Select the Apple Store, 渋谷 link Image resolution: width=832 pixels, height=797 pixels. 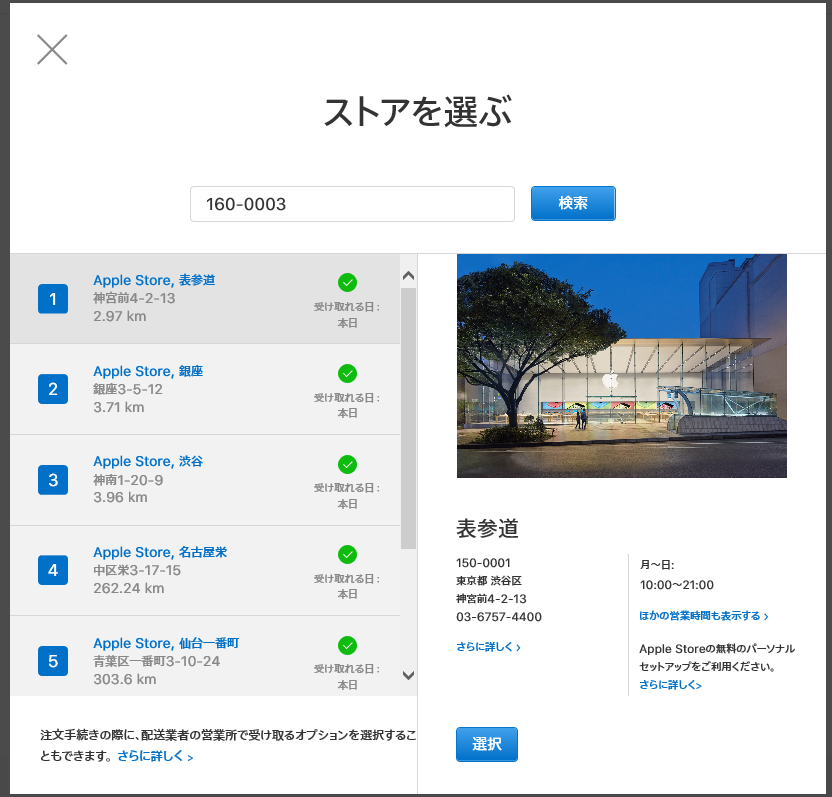(x=148, y=461)
